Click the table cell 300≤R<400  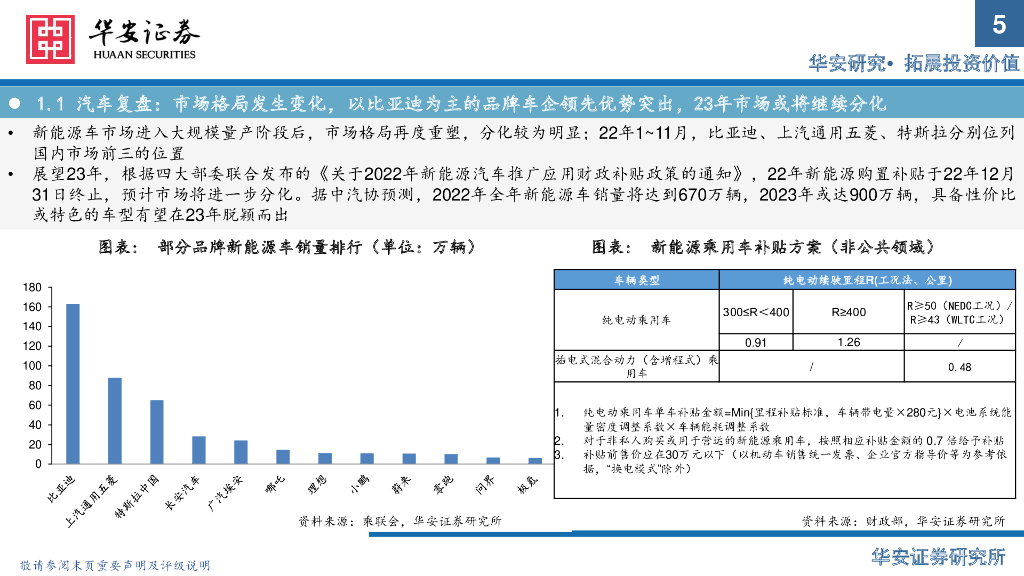pos(756,312)
